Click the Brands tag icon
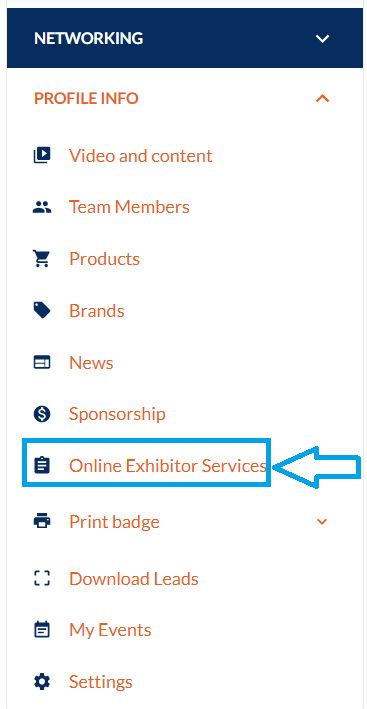Viewport: 367px width, 709px height. click(42, 311)
